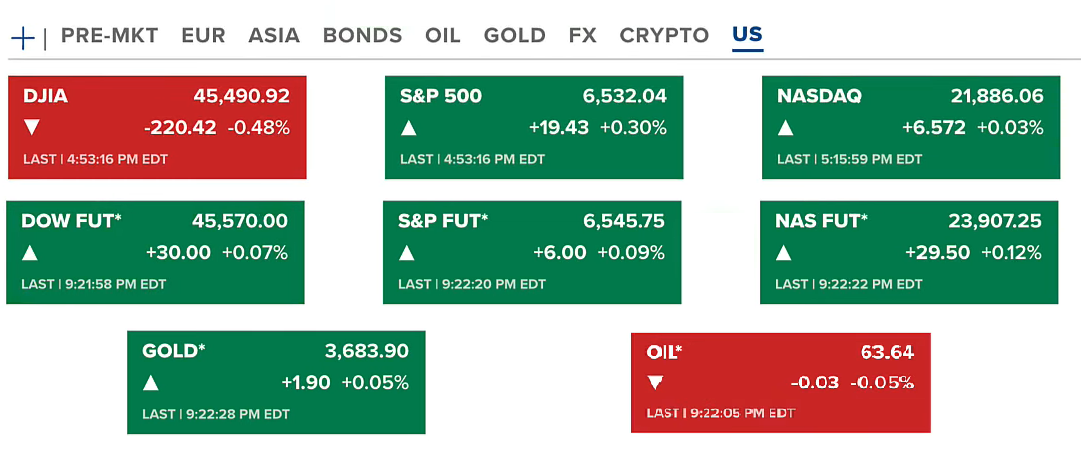This screenshot has width=1081, height=459.
Task: Click the NASDAQ price 21,886.06
Action: [997, 97]
